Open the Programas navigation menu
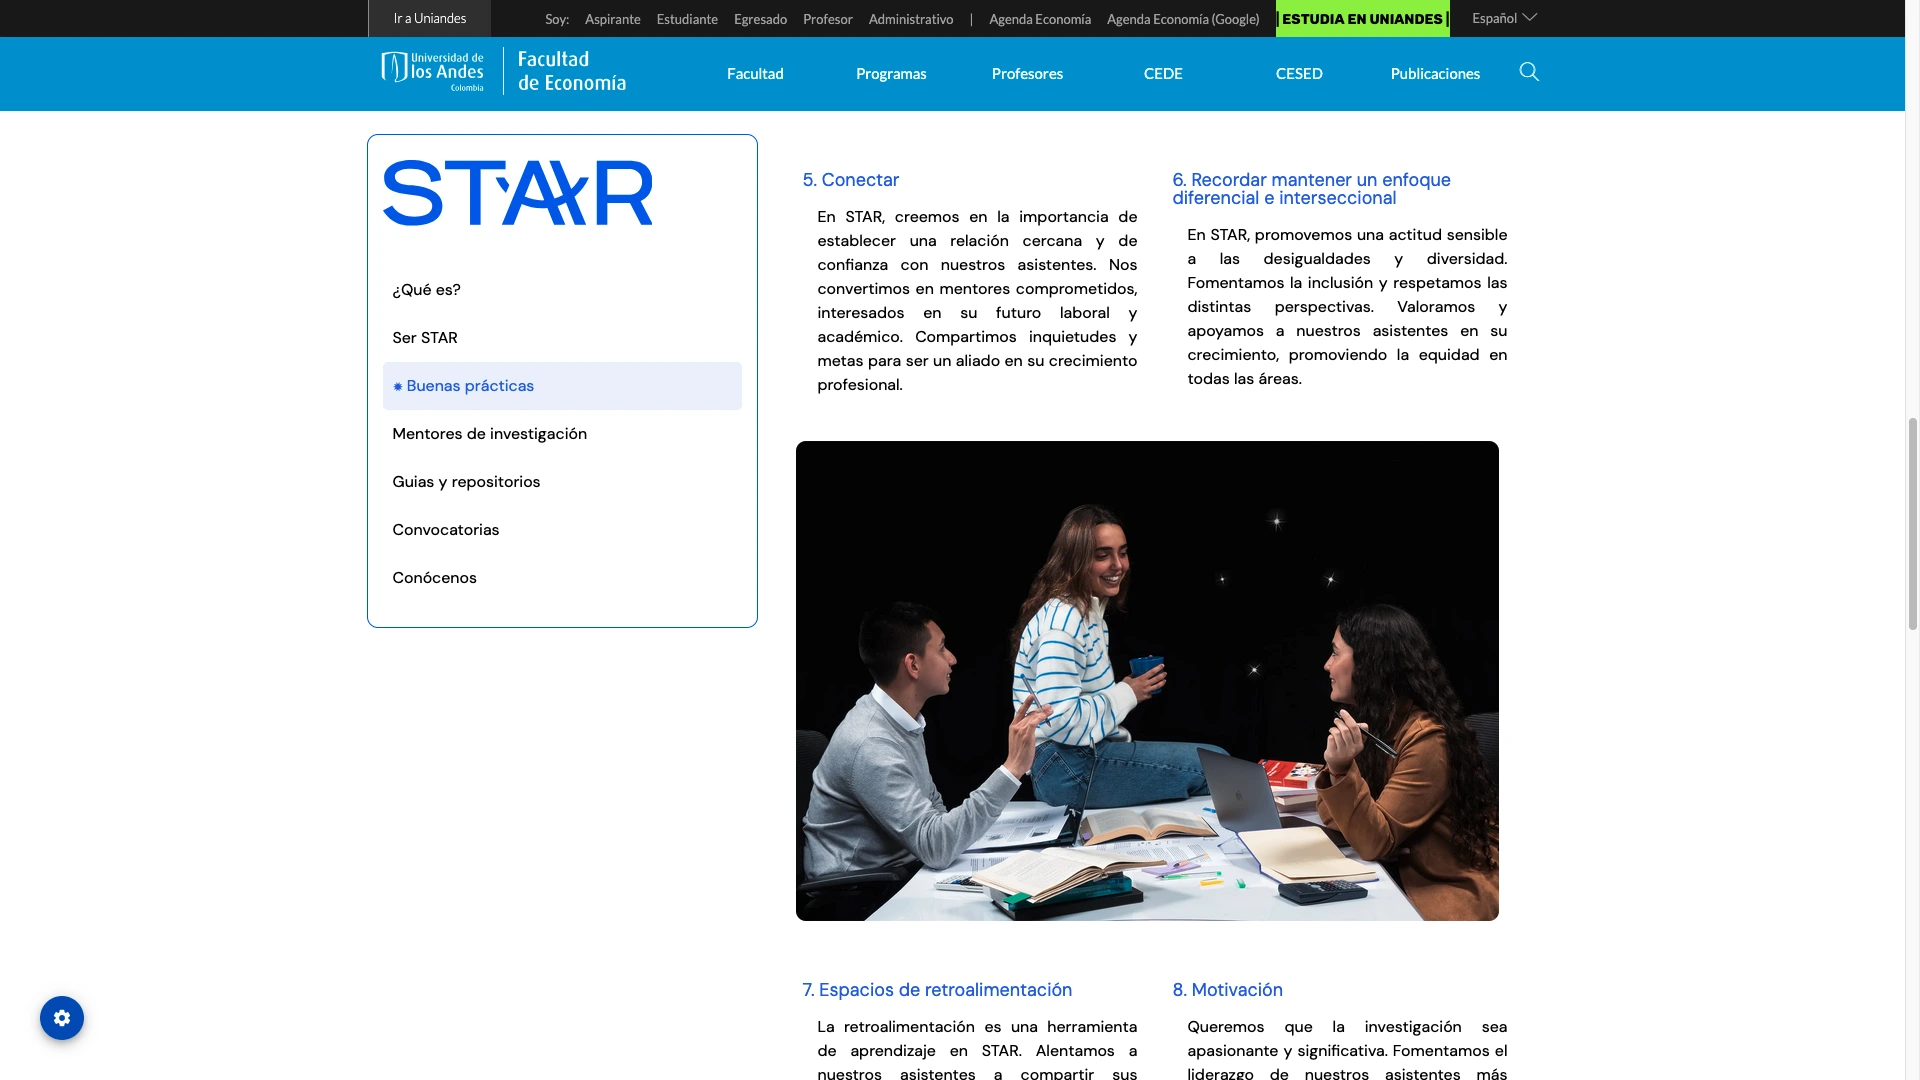This screenshot has height=1080, width=1920. [x=891, y=74]
